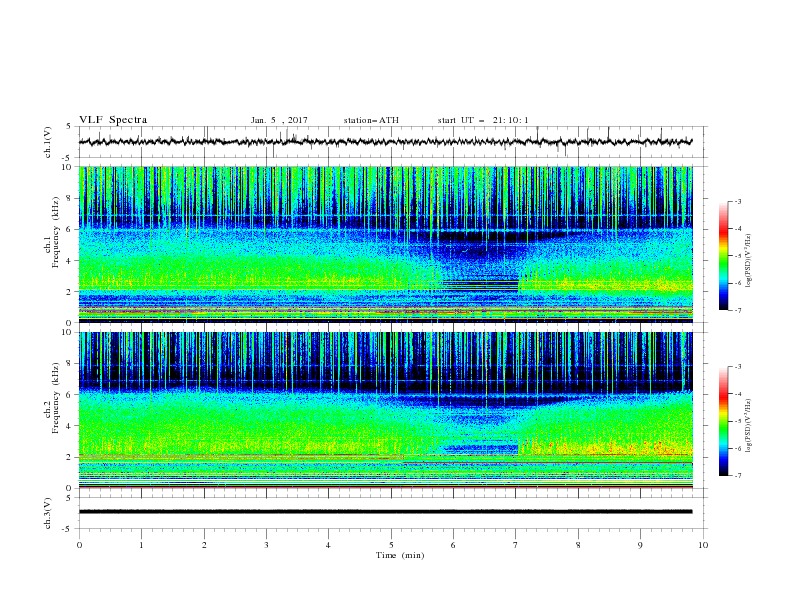The height and width of the screenshot is (612, 792).
Task: Click the "station=ATH" header label
Action: 371,120
